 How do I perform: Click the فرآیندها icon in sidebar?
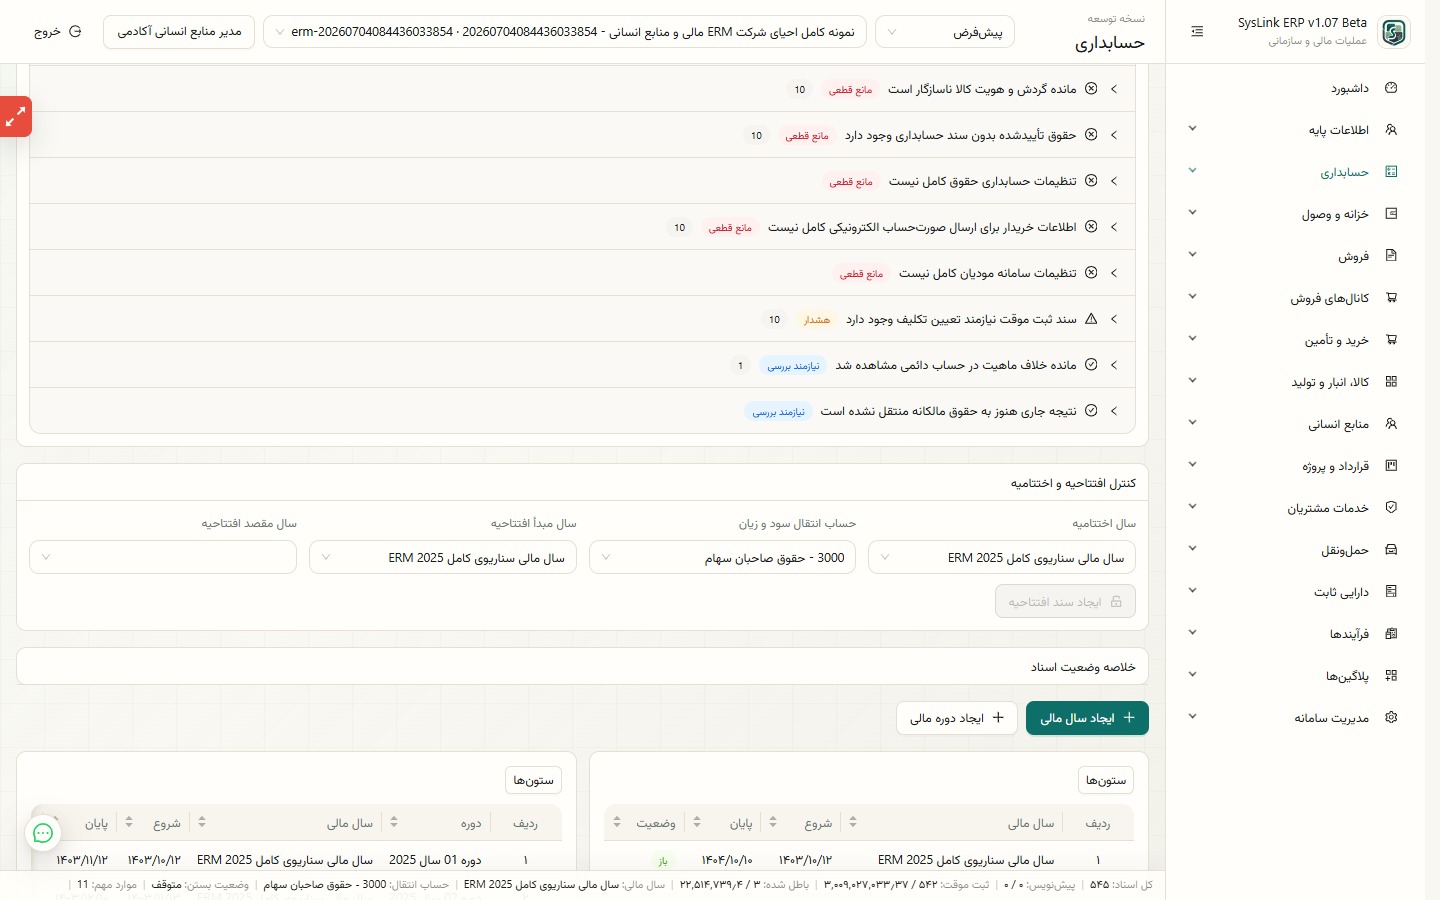[x=1391, y=634]
